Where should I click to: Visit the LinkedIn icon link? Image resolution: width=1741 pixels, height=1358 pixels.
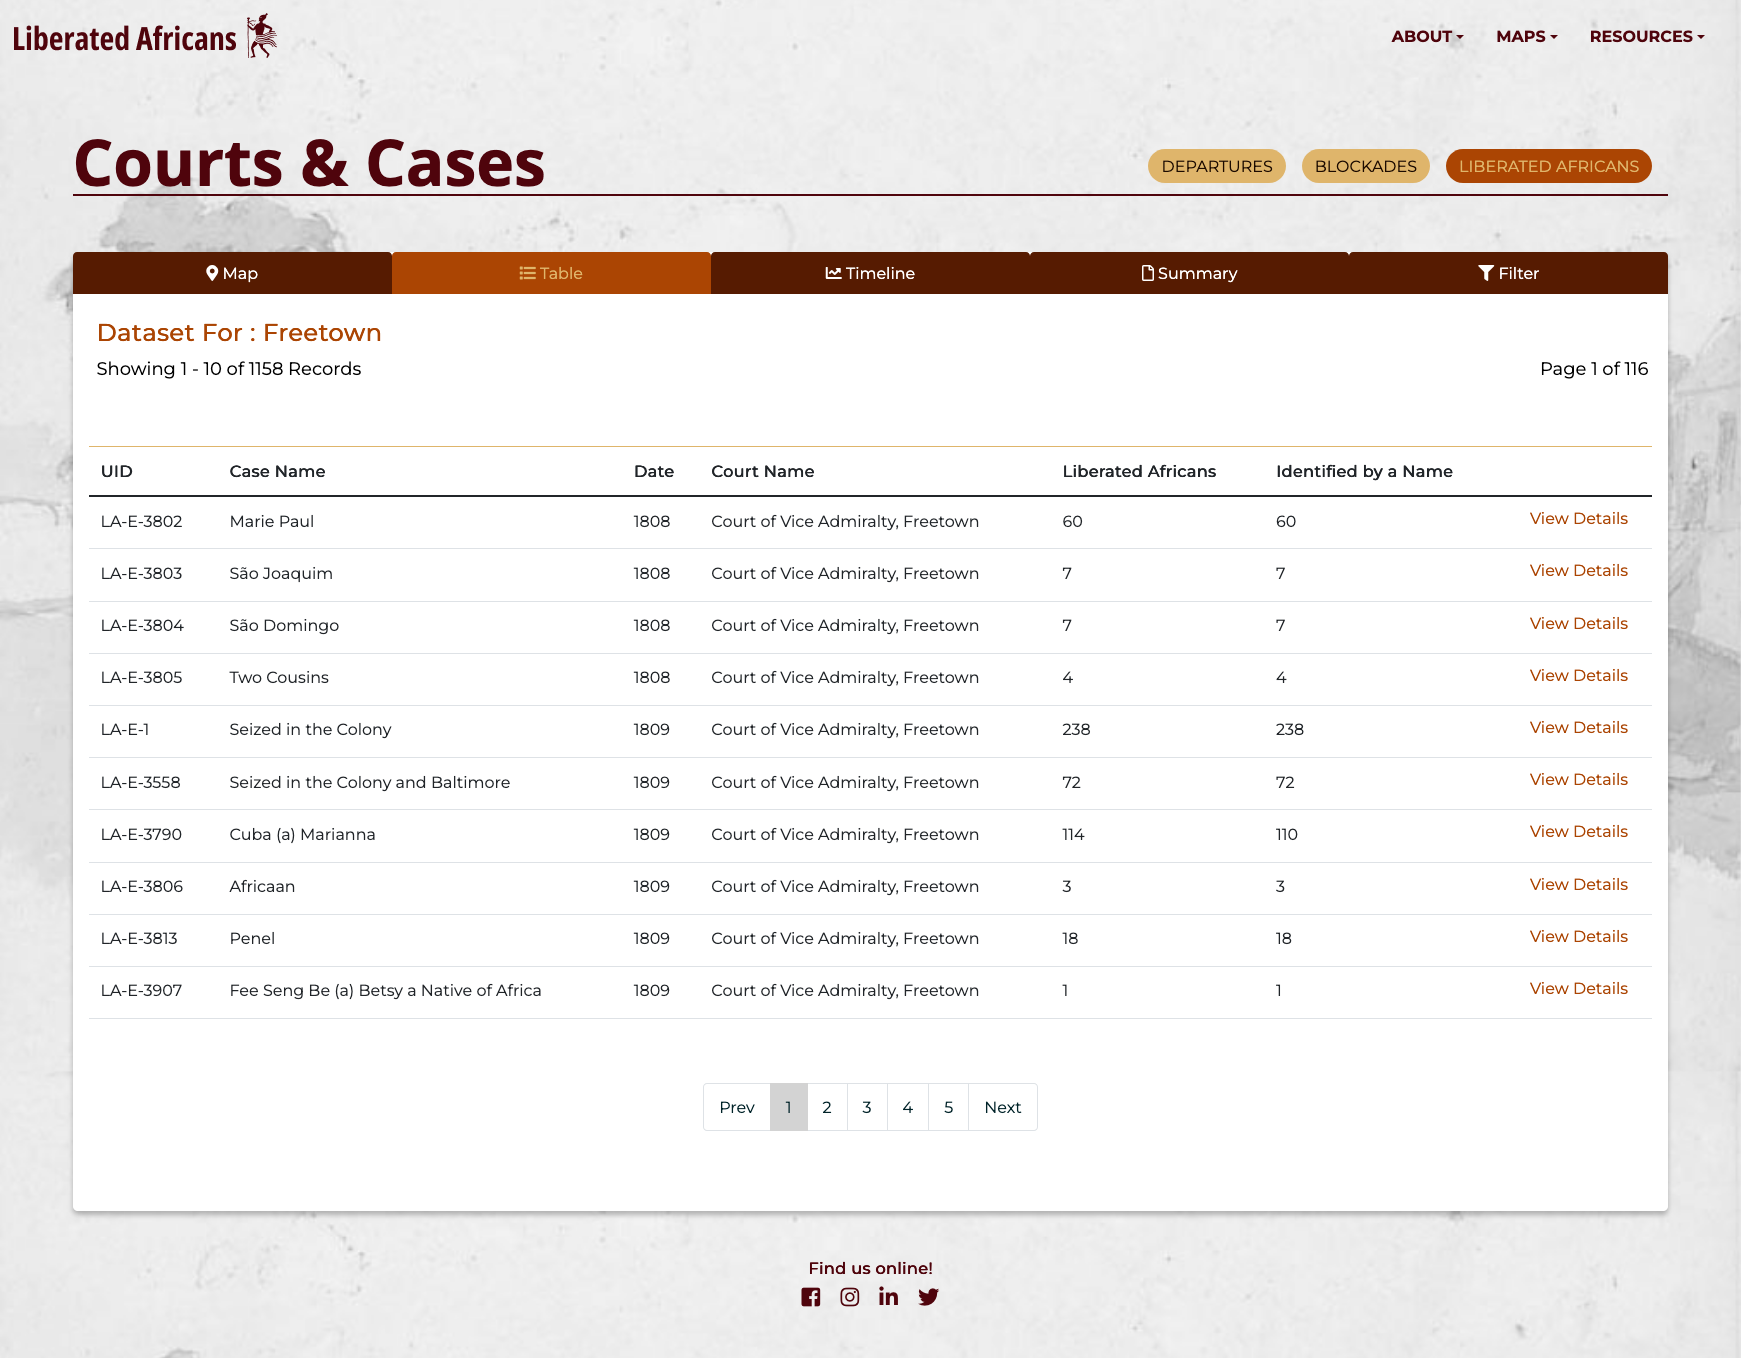888,1297
